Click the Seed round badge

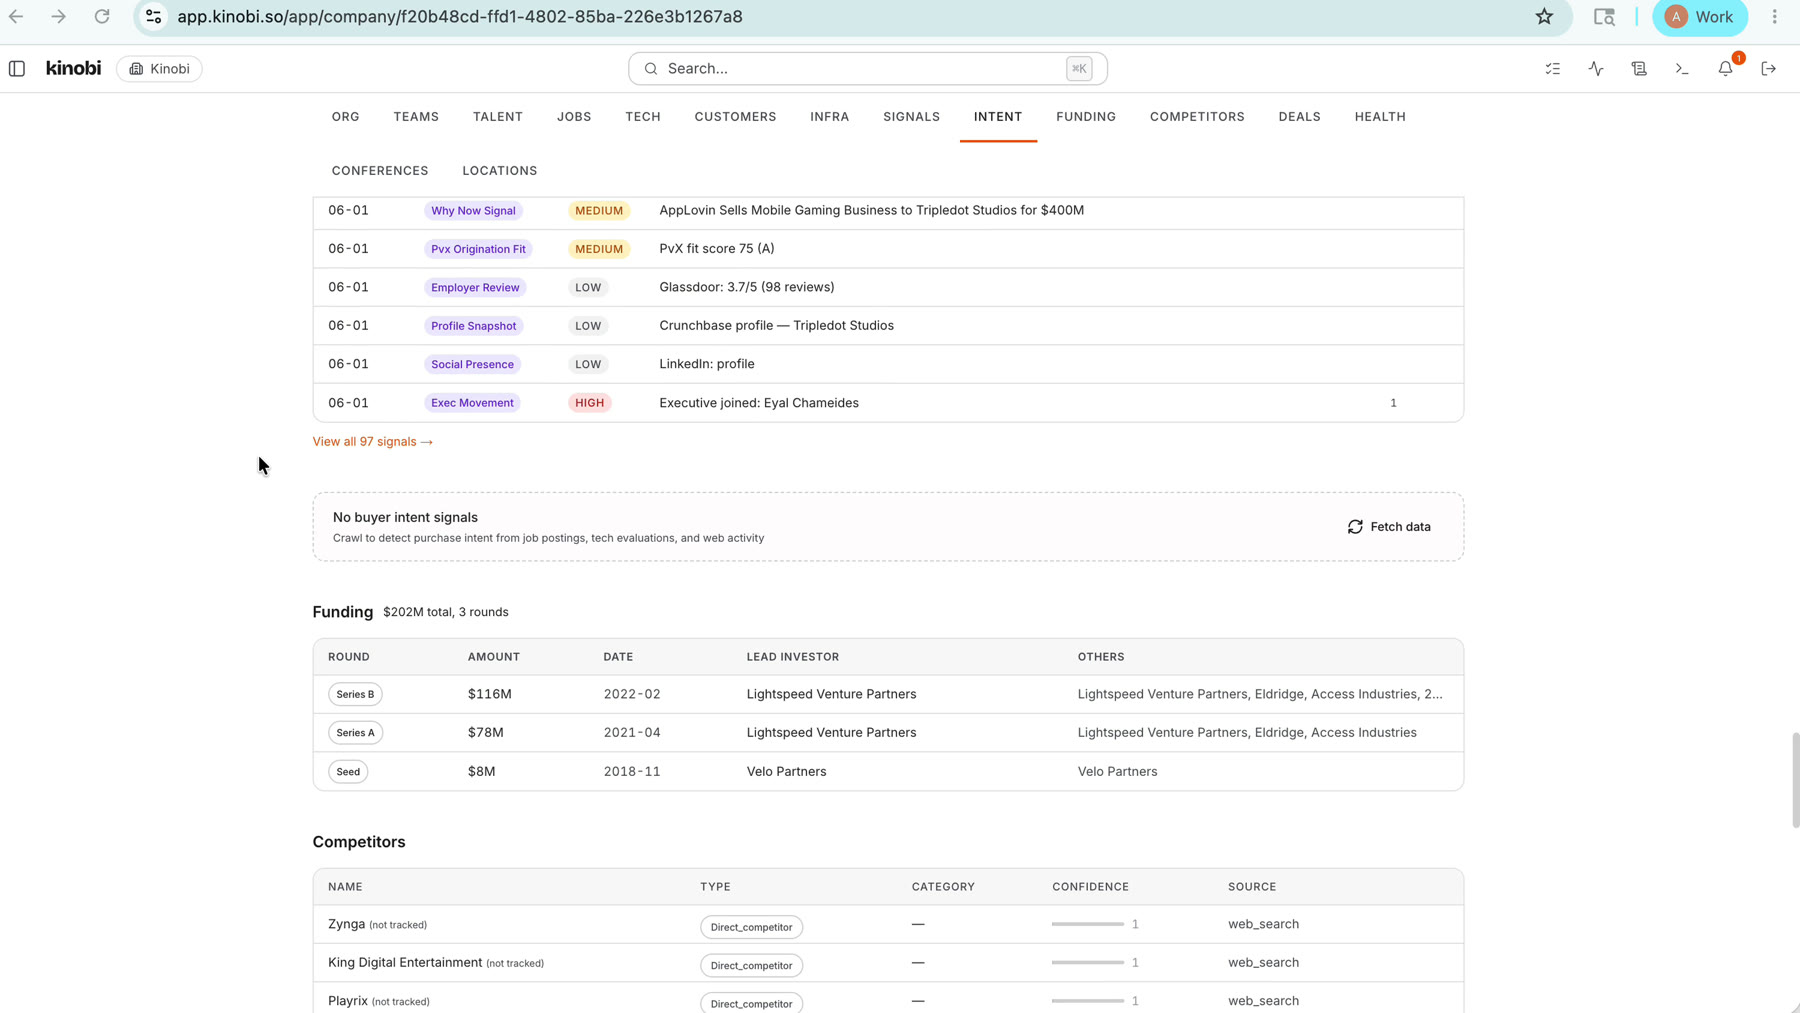(348, 772)
